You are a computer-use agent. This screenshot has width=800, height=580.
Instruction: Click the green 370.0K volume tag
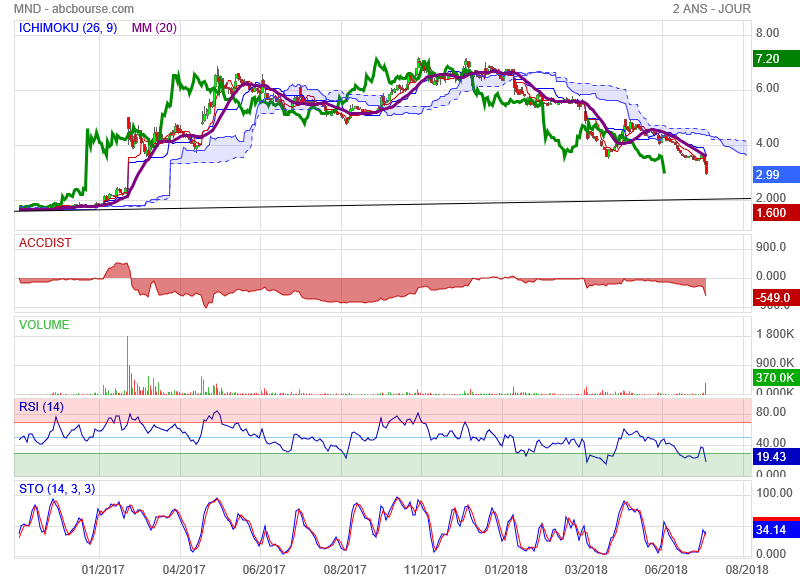point(773,378)
